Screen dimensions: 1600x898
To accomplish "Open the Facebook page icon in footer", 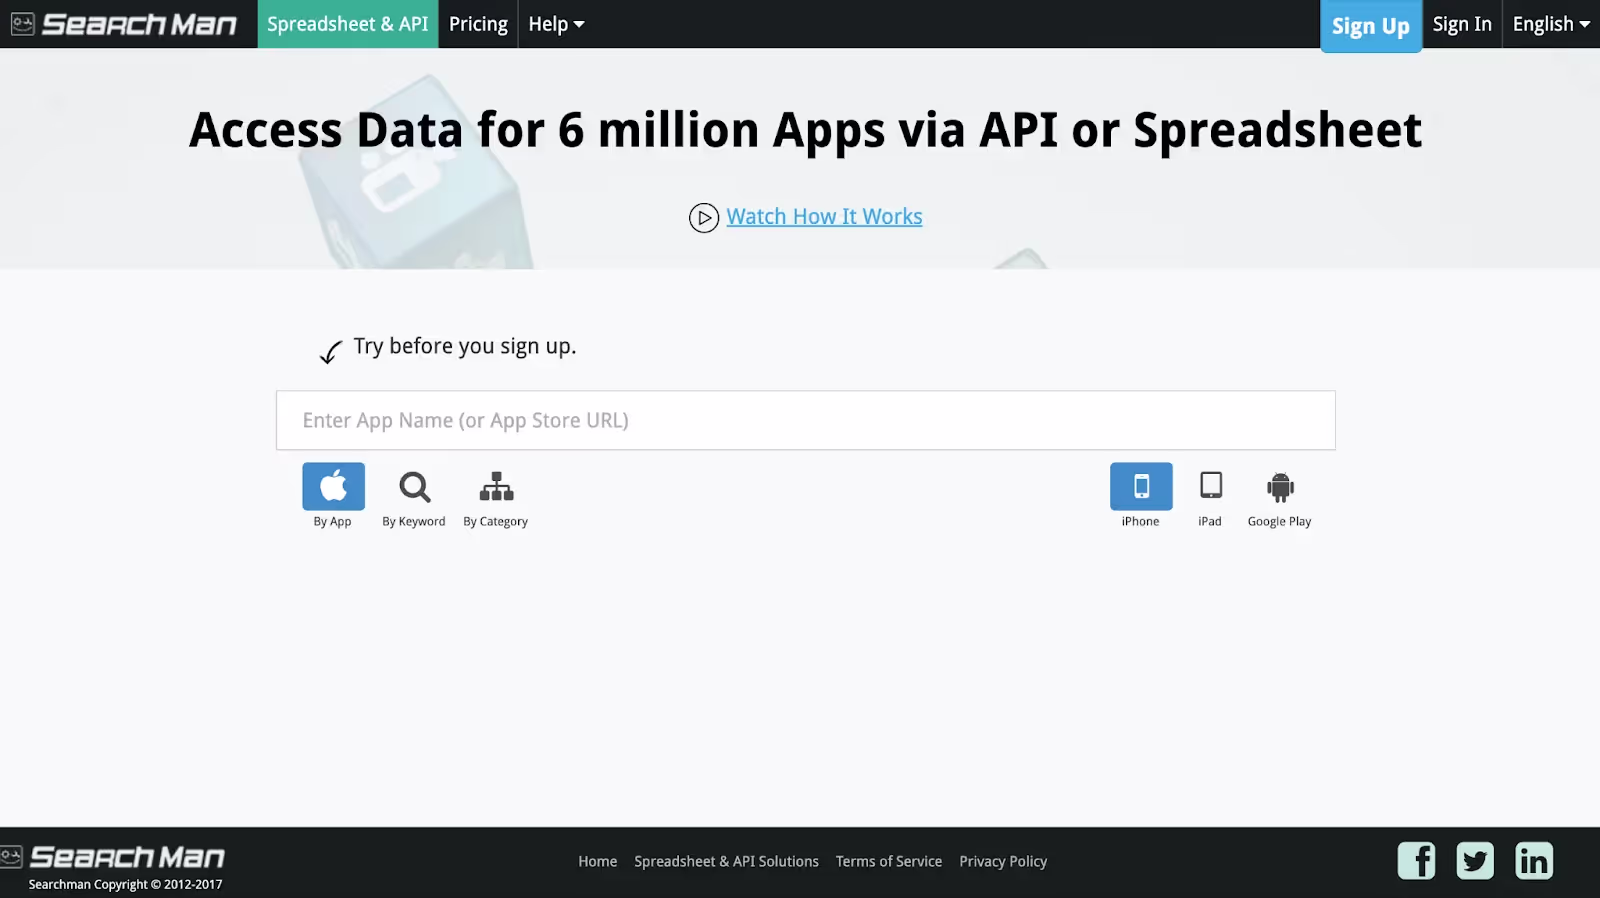I will [x=1416, y=860].
